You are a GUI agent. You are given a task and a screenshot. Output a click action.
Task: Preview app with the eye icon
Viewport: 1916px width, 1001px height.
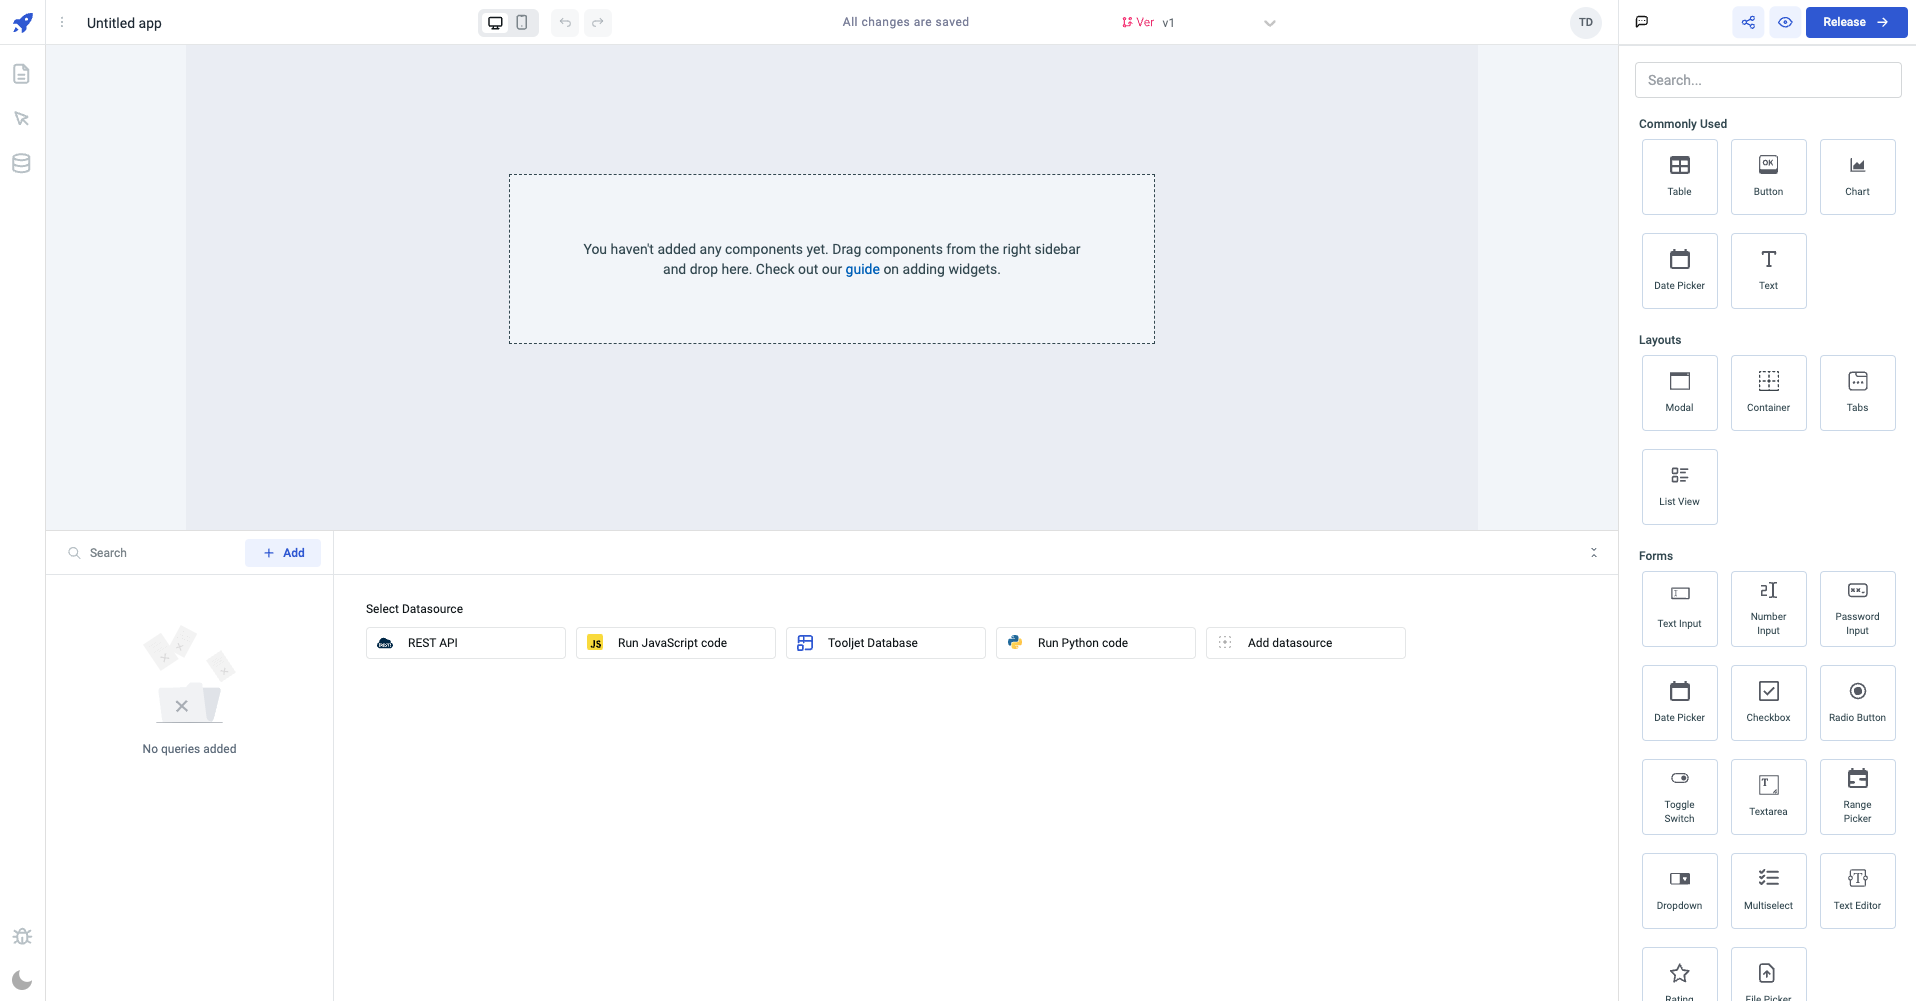click(1785, 22)
